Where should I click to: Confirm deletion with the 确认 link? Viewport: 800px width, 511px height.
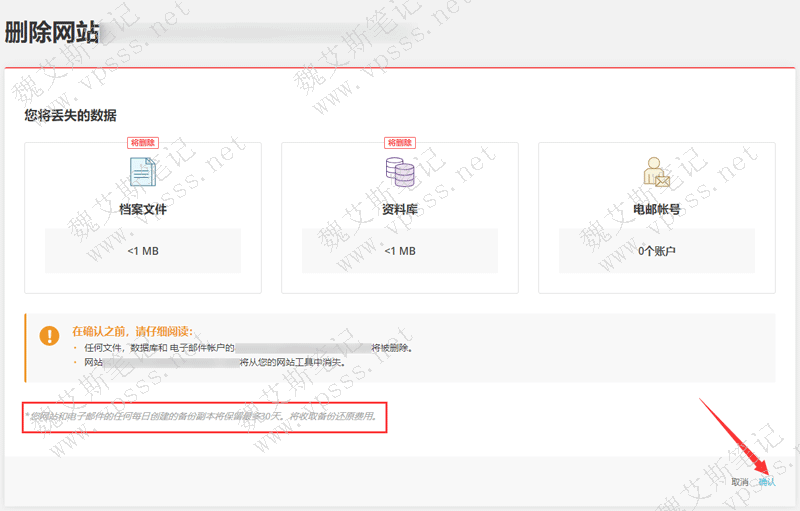coord(767,482)
